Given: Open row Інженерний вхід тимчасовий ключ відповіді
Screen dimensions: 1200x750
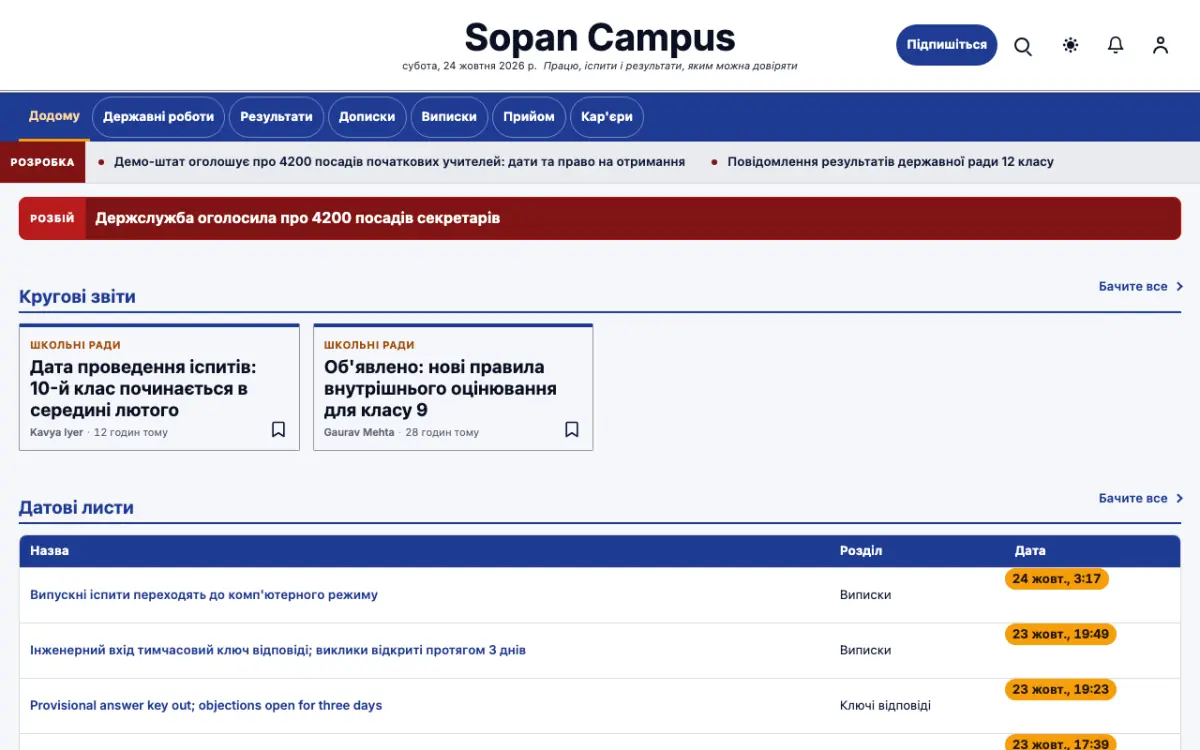Looking at the screenshot, I should (278, 650).
